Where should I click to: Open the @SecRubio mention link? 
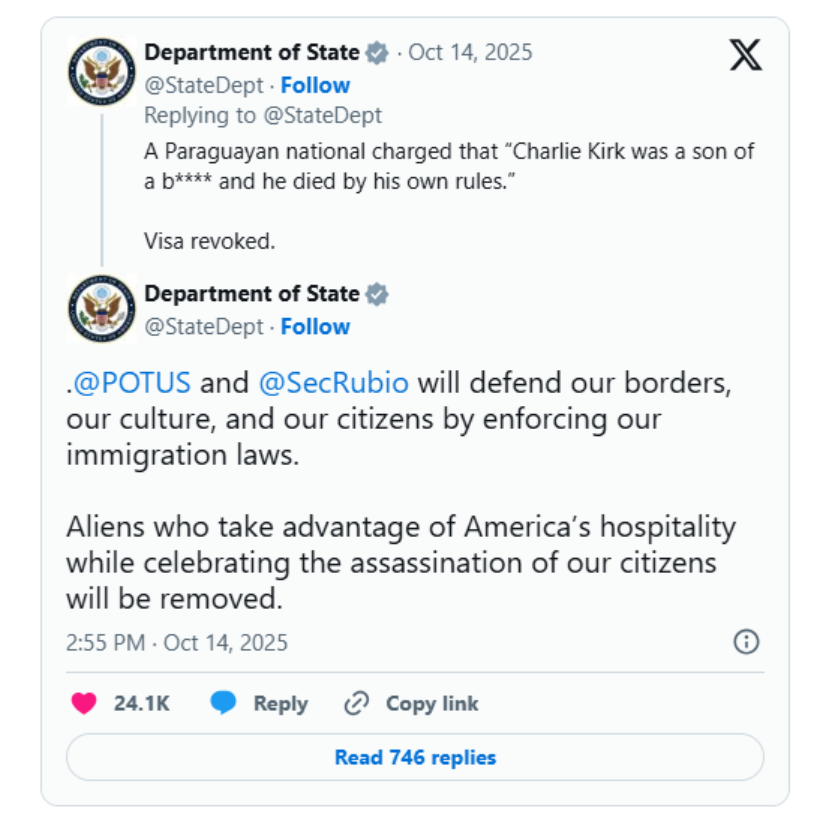tap(333, 383)
